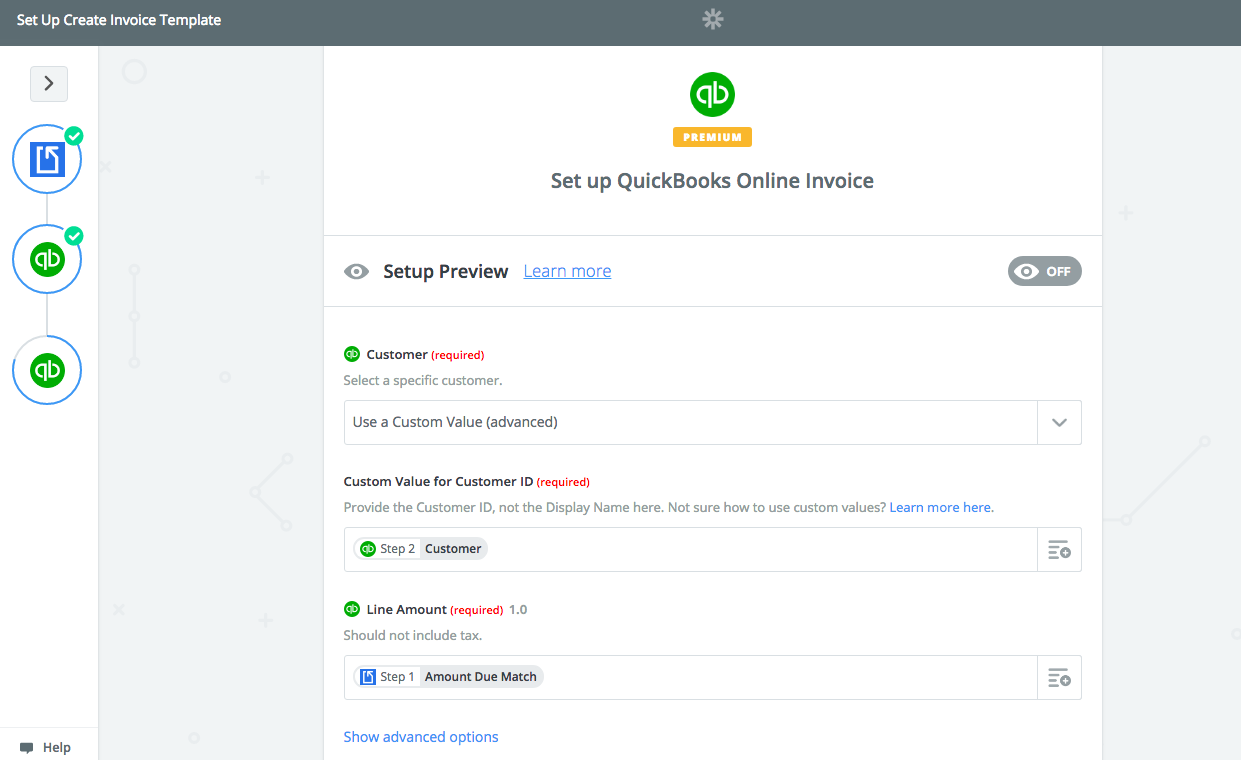This screenshot has width=1241, height=760.
Task: Click the Set up QuickBooks Online Invoice heading
Action: (712, 181)
